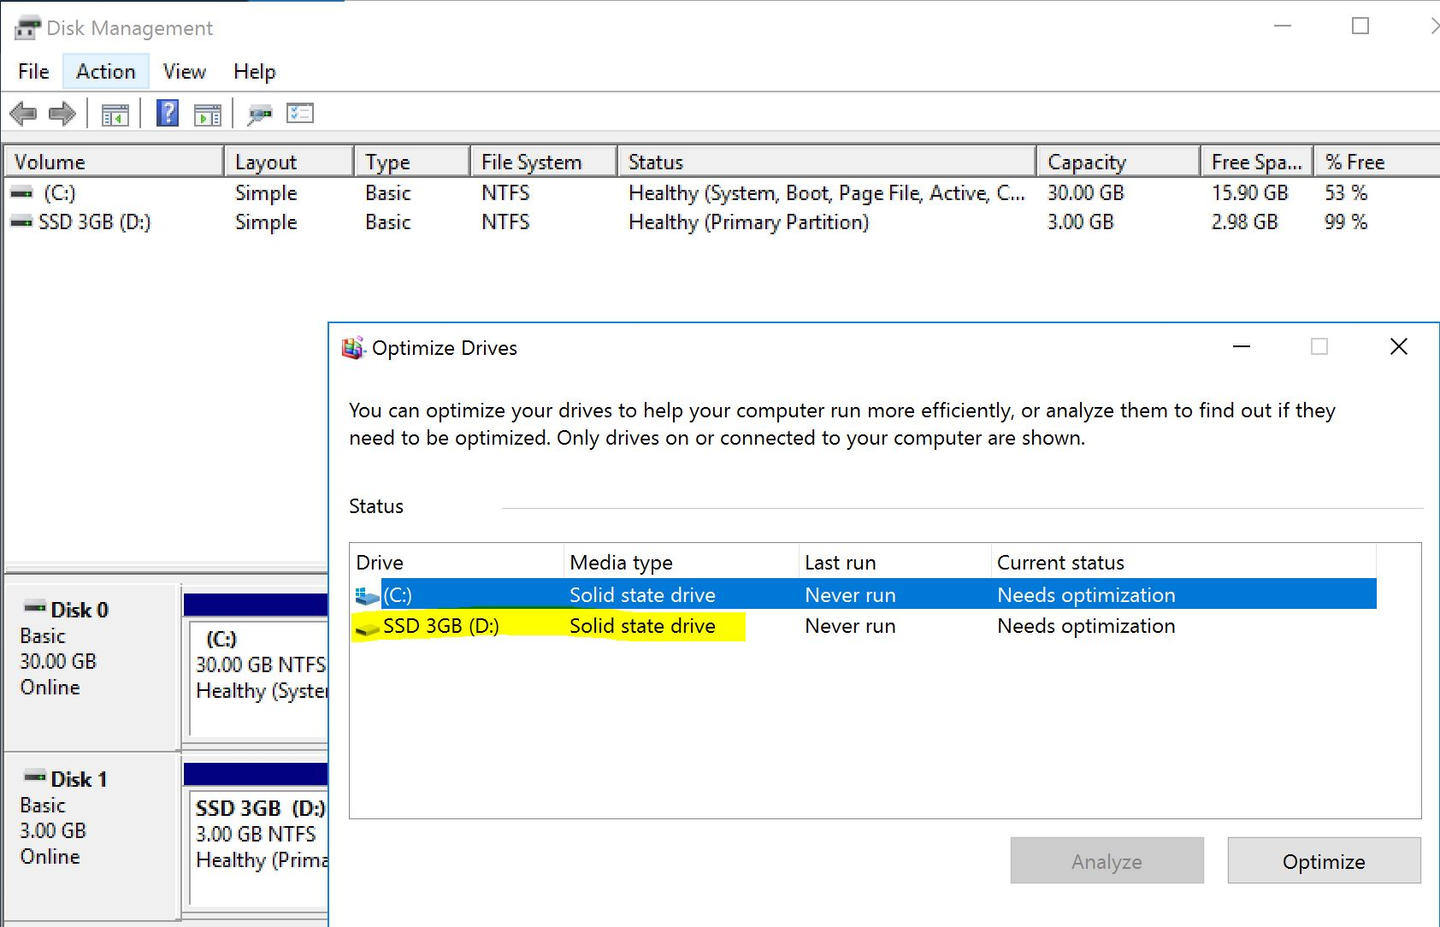Click 'Healthy (Primary Partition)' status in volume list
Image resolution: width=1440 pixels, height=927 pixels.
749,222
